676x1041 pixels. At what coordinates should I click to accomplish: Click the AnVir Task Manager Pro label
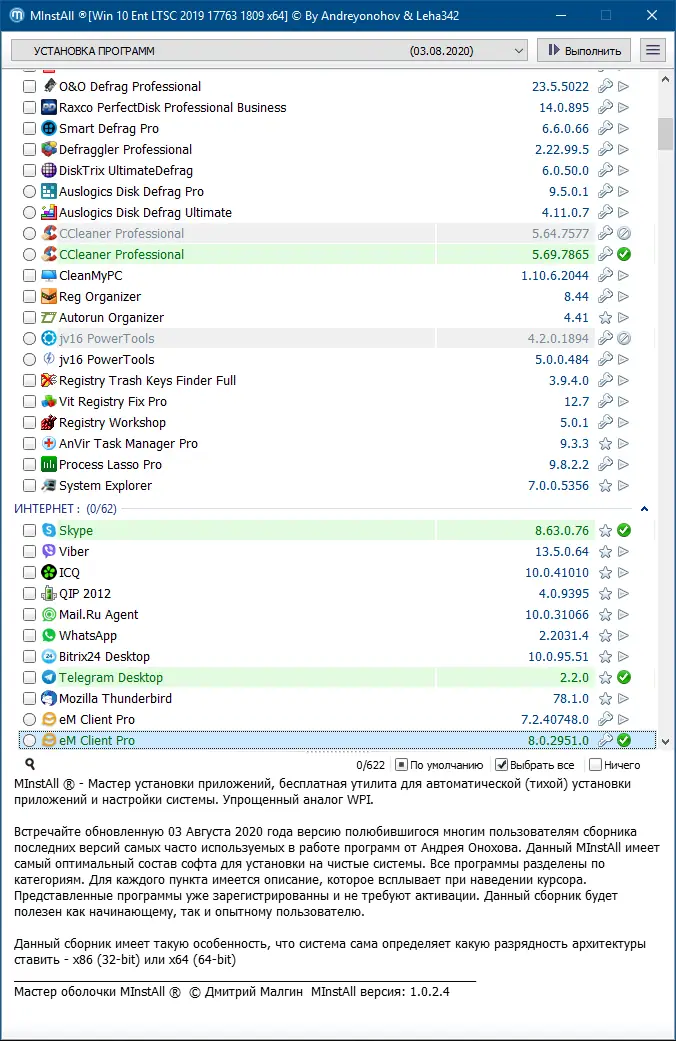coord(128,443)
